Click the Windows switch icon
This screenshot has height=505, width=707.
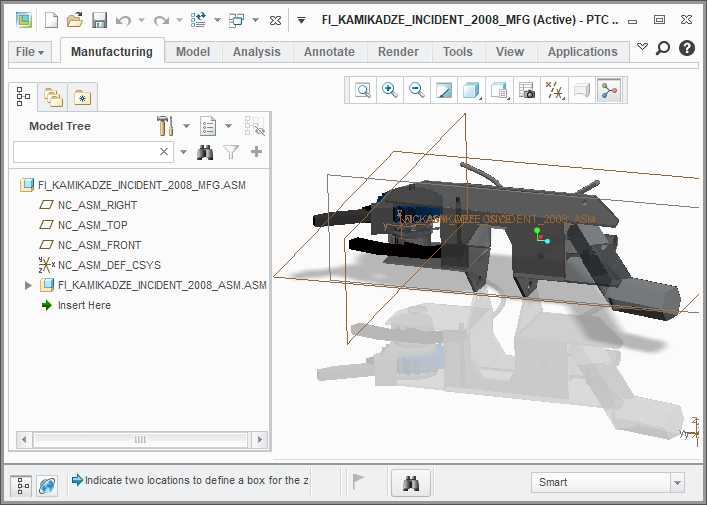point(236,20)
